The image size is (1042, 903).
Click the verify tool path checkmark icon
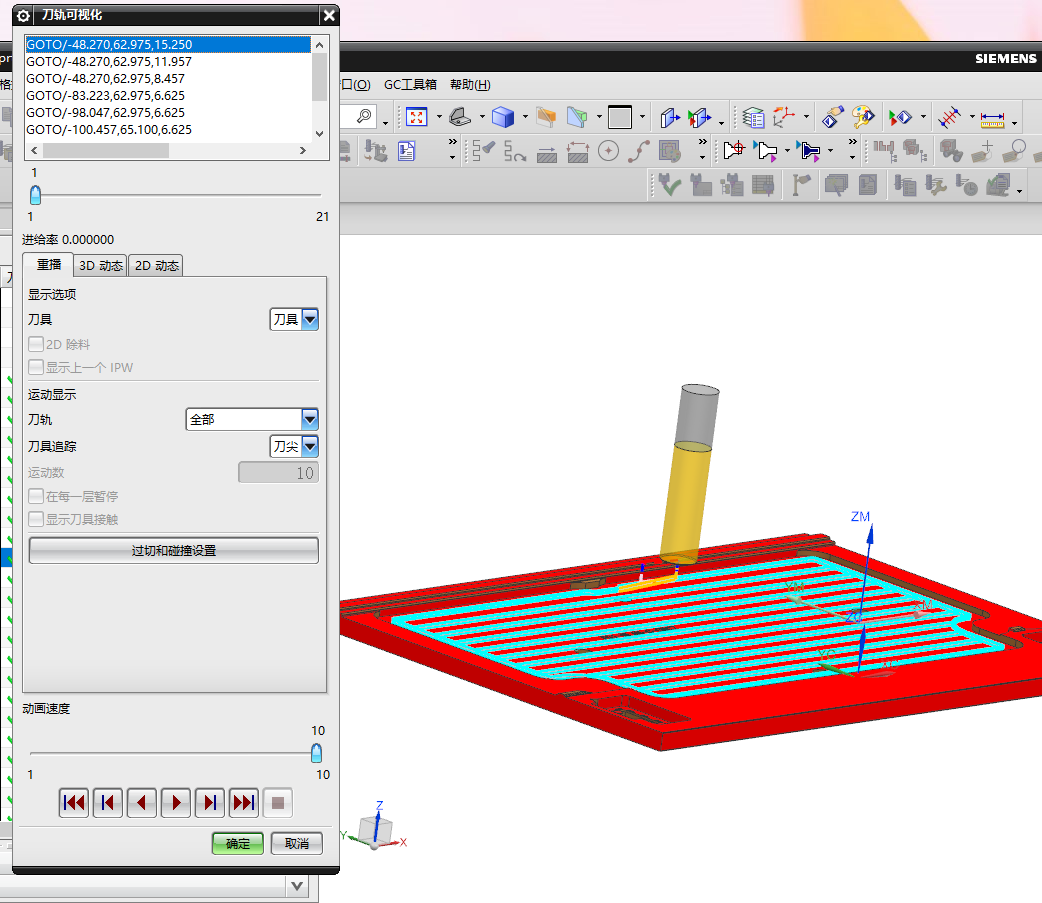(x=669, y=185)
